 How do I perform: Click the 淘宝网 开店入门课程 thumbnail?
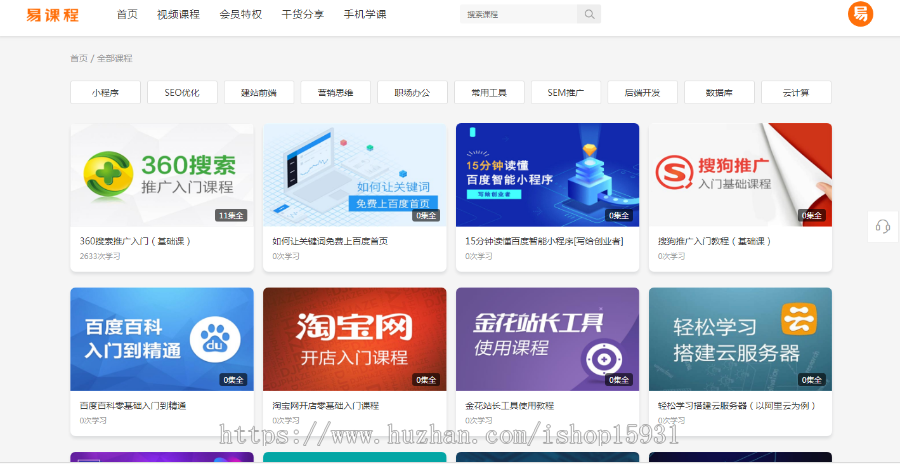pyautogui.click(x=354, y=339)
